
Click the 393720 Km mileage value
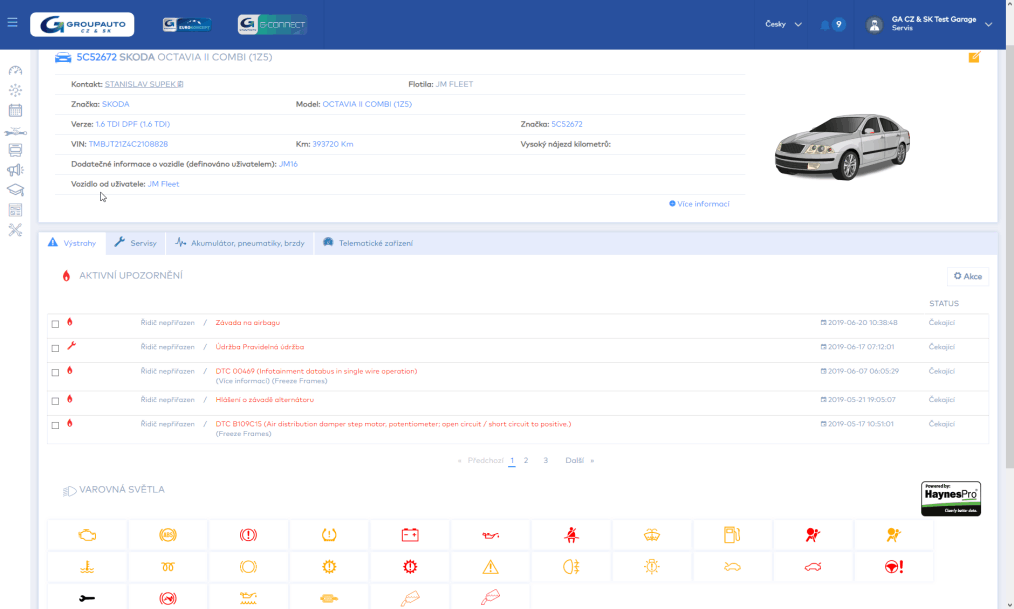click(x=332, y=144)
